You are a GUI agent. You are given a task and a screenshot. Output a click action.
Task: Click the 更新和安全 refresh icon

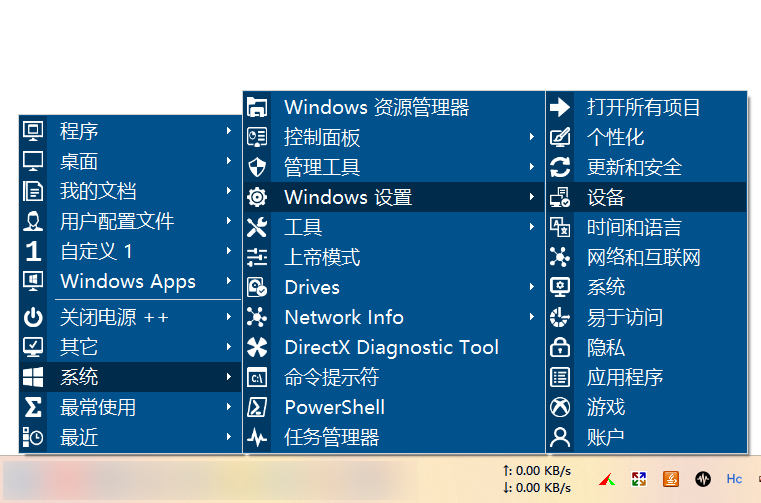pos(560,167)
